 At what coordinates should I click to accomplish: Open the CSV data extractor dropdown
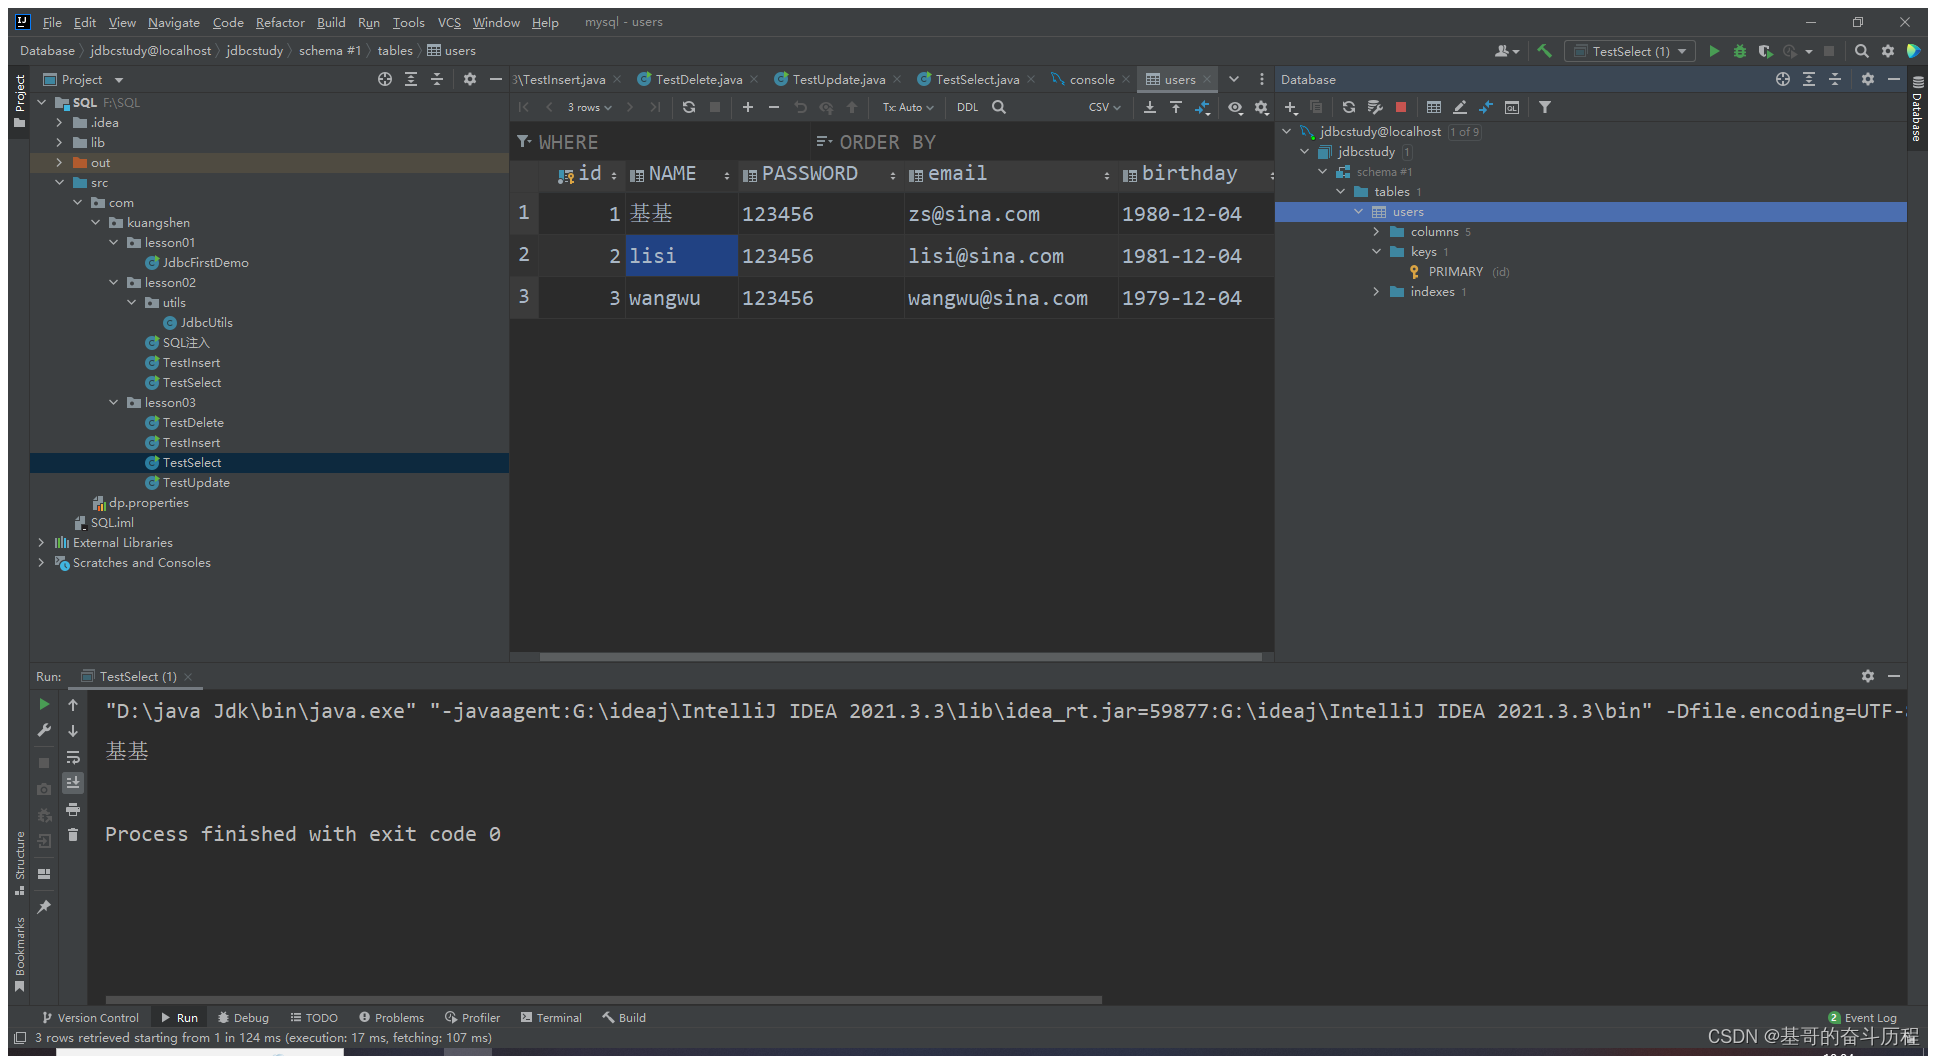pyautogui.click(x=1104, y=107)
